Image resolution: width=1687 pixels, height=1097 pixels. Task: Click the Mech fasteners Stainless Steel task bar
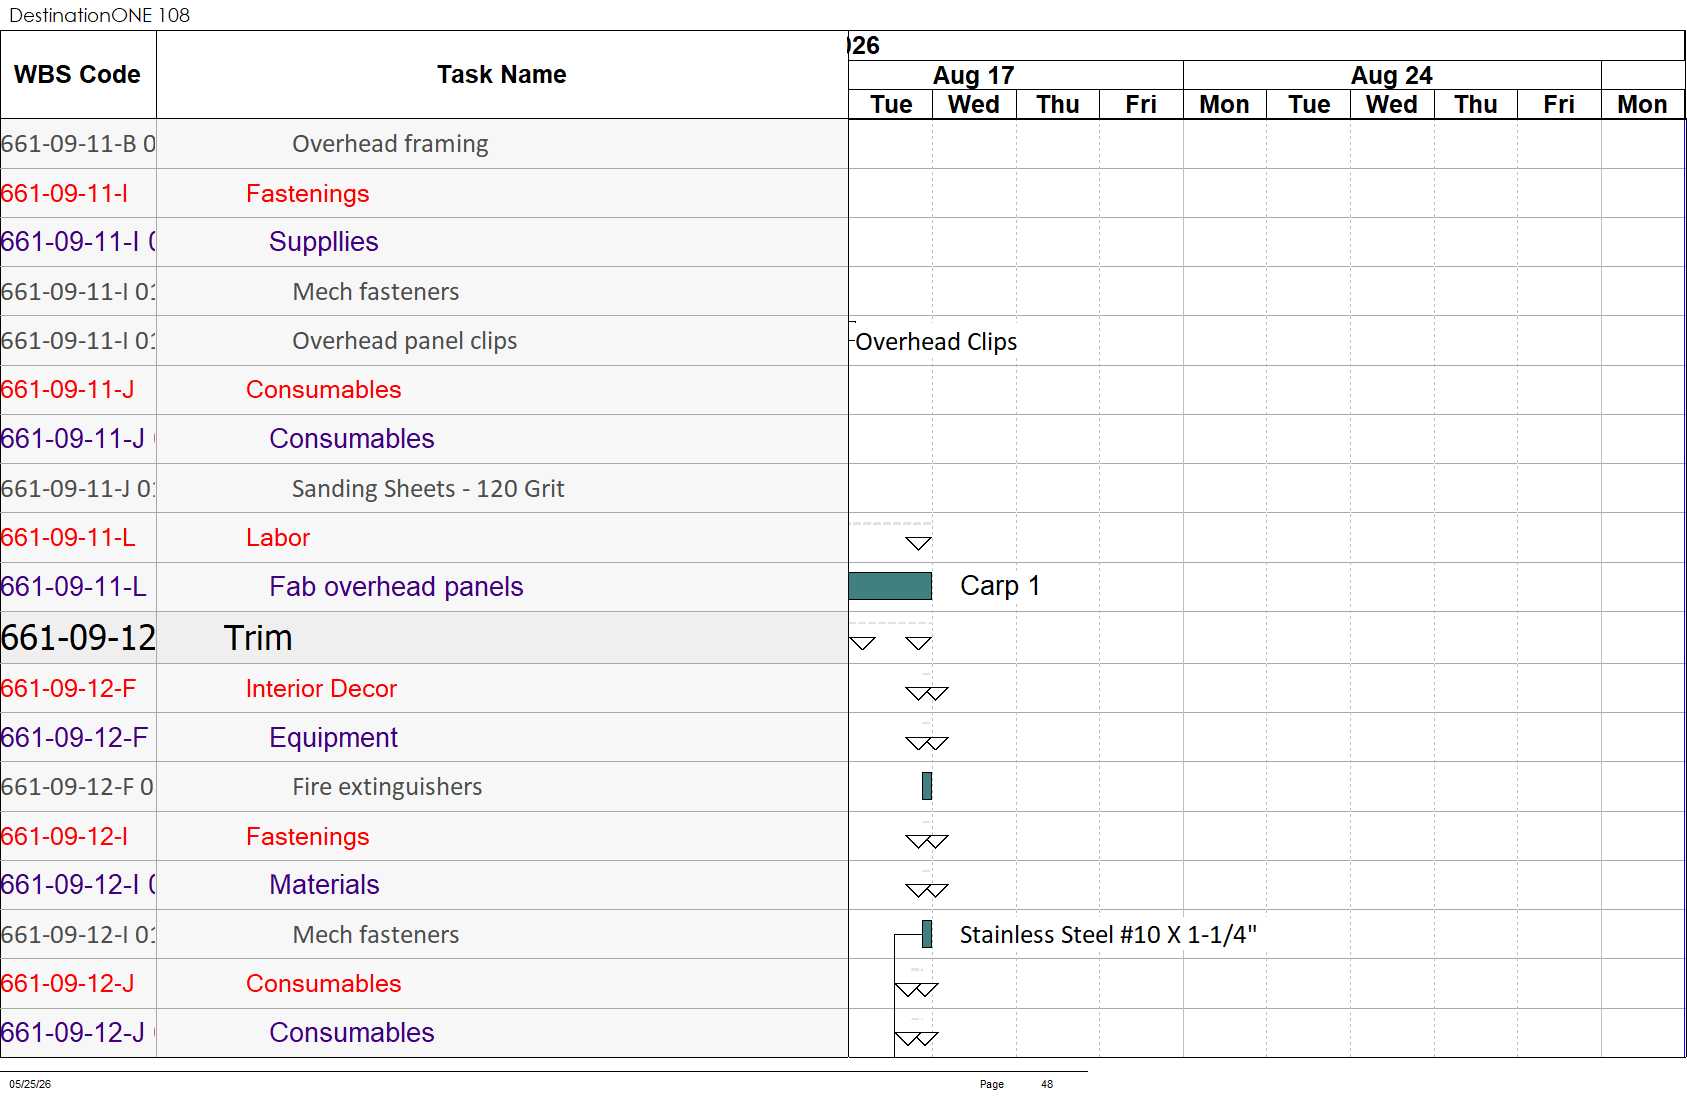(x=927, y=934)
